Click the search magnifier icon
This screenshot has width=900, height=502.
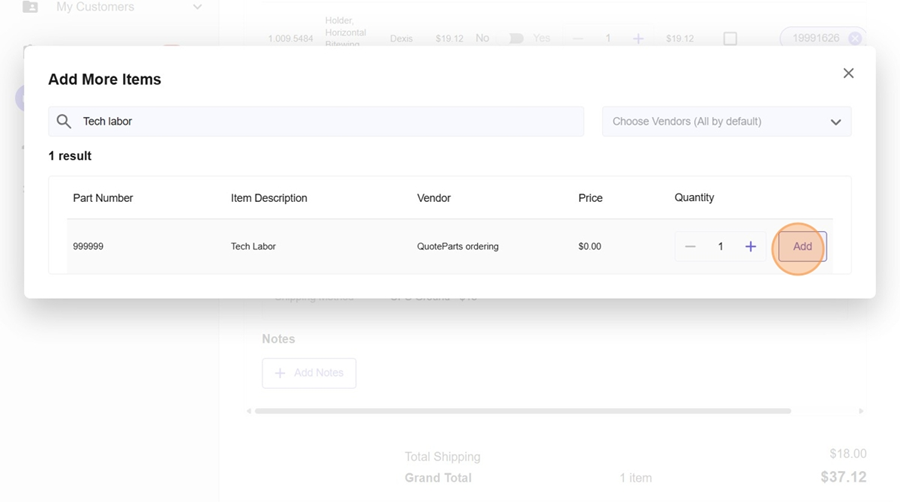(64, 121)
